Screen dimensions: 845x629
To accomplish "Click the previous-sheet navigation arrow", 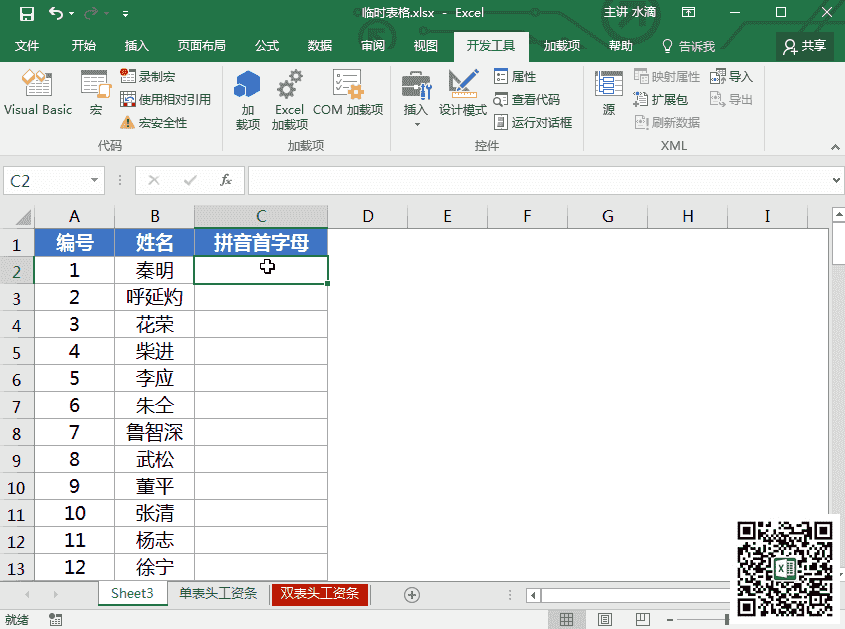I will [27, 595].
